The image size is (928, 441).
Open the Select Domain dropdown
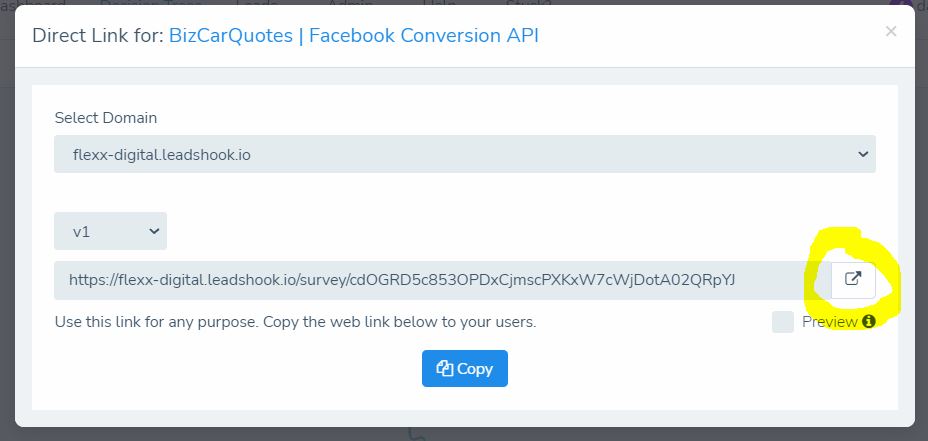tap(465, 154)
